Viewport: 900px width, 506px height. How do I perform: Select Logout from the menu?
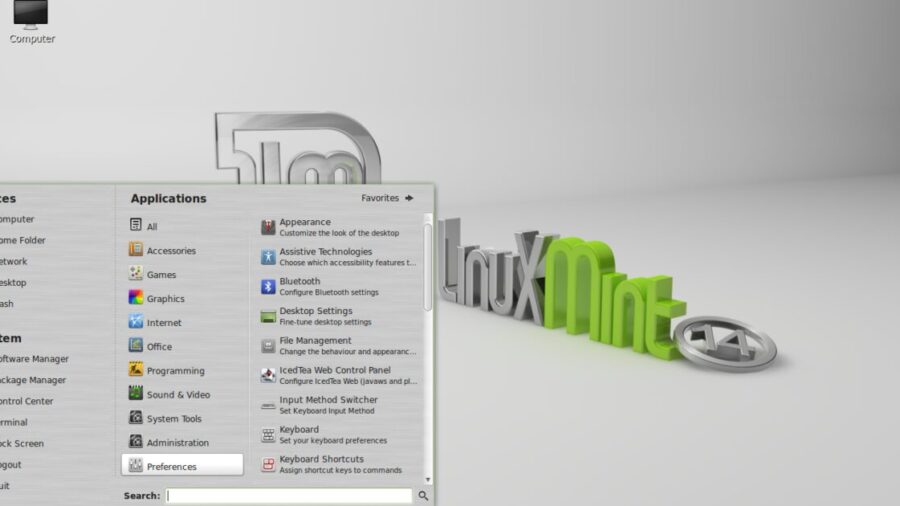pos(11,465)
